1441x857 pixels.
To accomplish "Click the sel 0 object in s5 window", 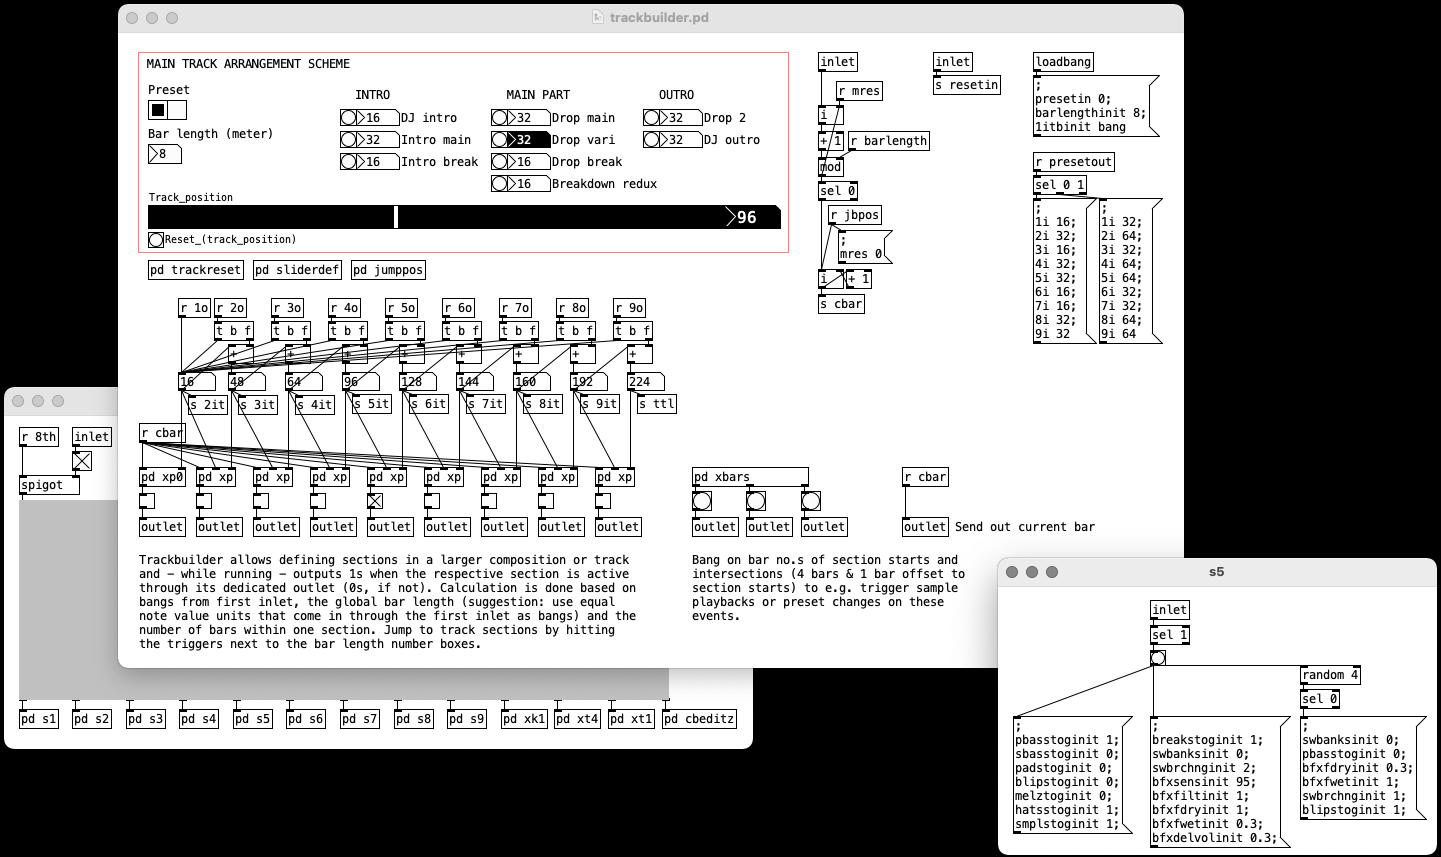I will (1320, 699).
